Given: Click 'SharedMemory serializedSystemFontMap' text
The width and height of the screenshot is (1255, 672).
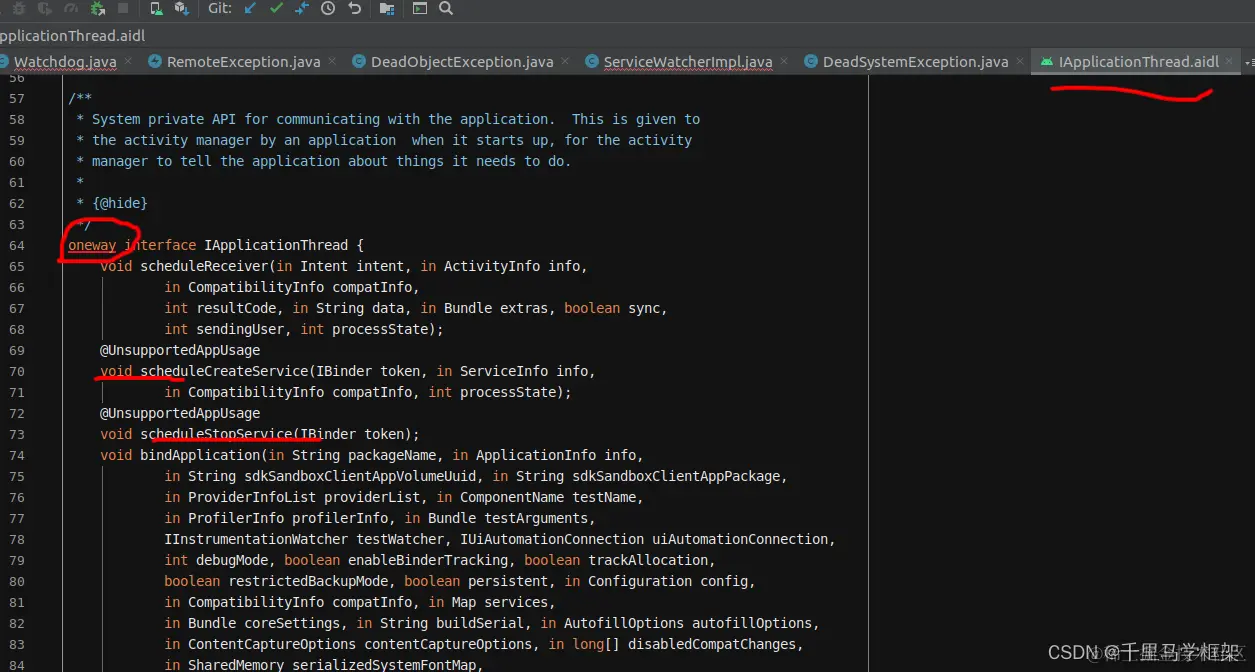Looking at the screenshot, I should 332,665.
